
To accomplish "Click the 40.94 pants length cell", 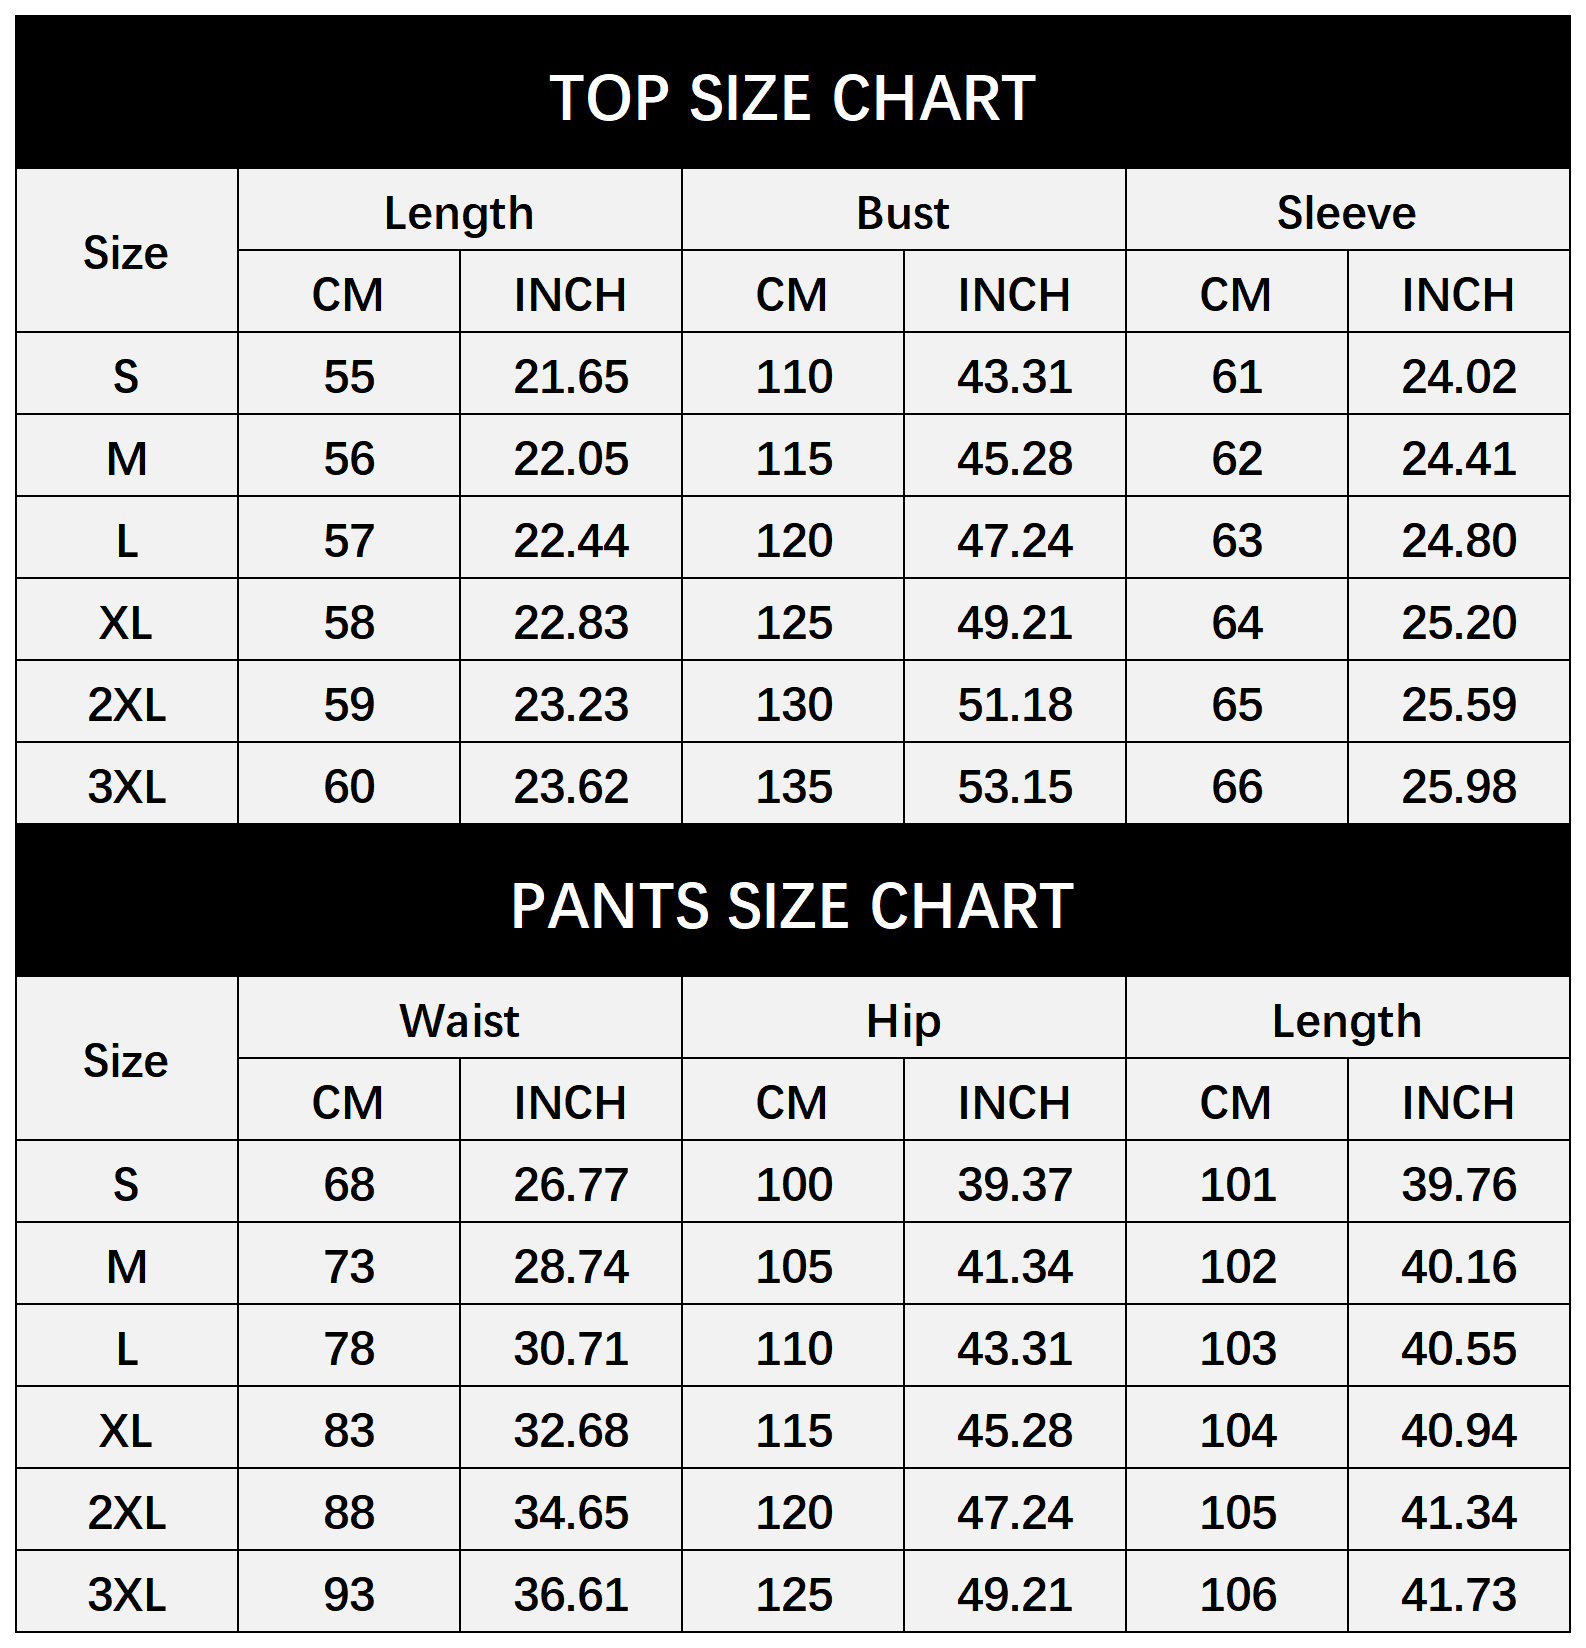I will 1459,1431.
